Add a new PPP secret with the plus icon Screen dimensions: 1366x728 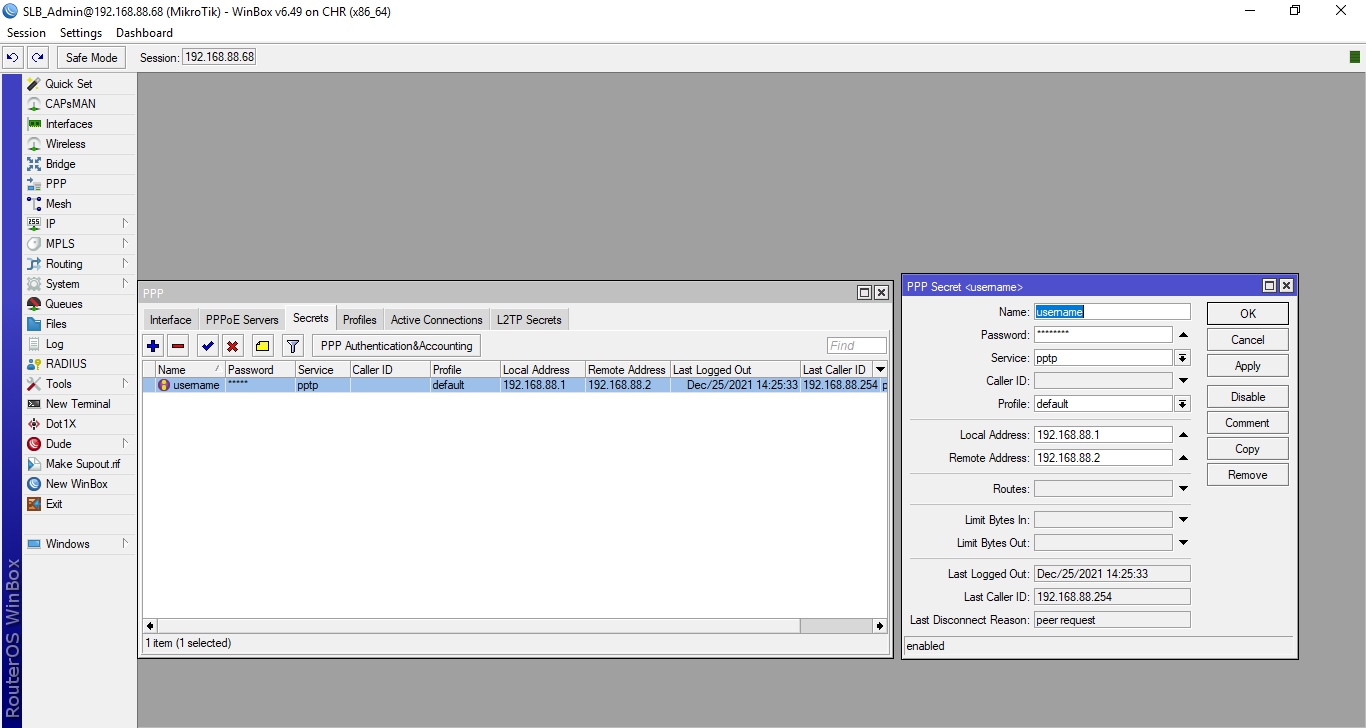coord(152,345)
